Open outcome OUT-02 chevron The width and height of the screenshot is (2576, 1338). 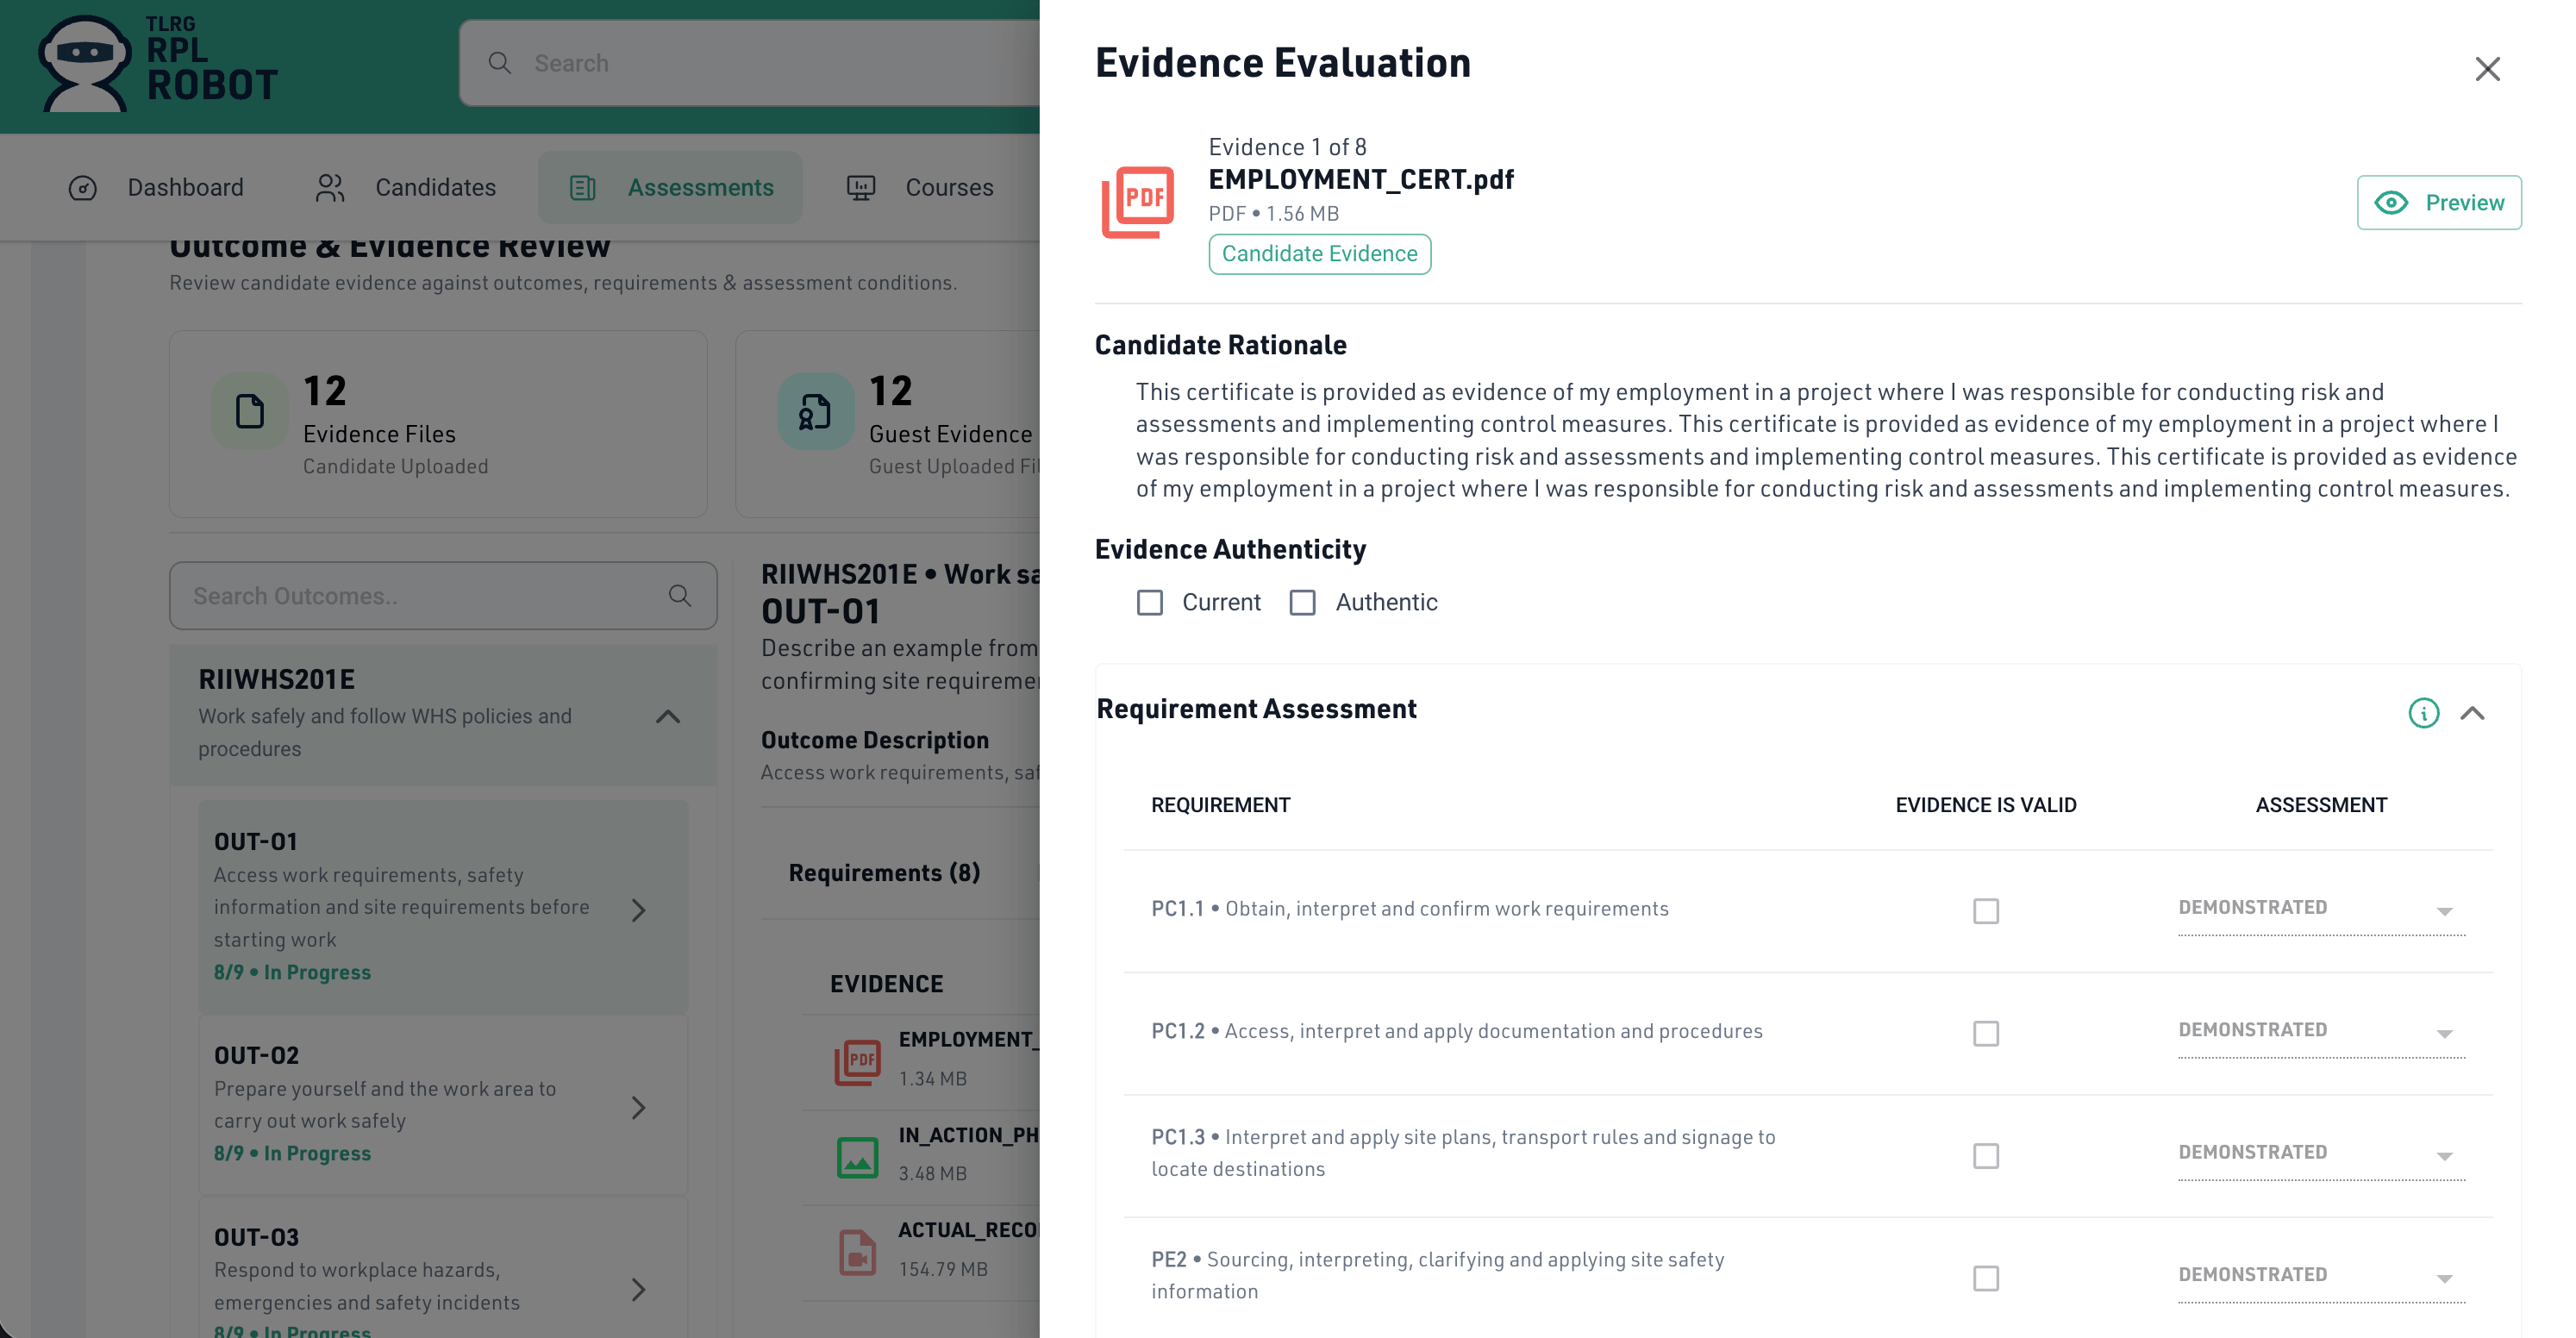[639, 1108]
